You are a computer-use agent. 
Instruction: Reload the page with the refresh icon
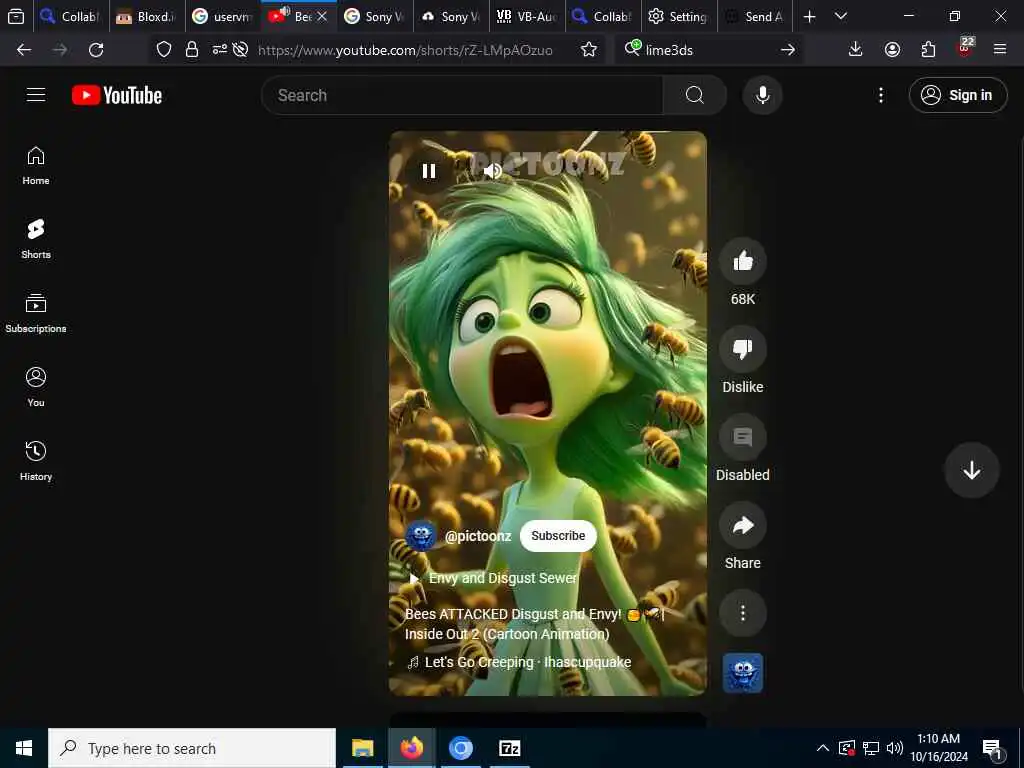(x=96, y=50)
